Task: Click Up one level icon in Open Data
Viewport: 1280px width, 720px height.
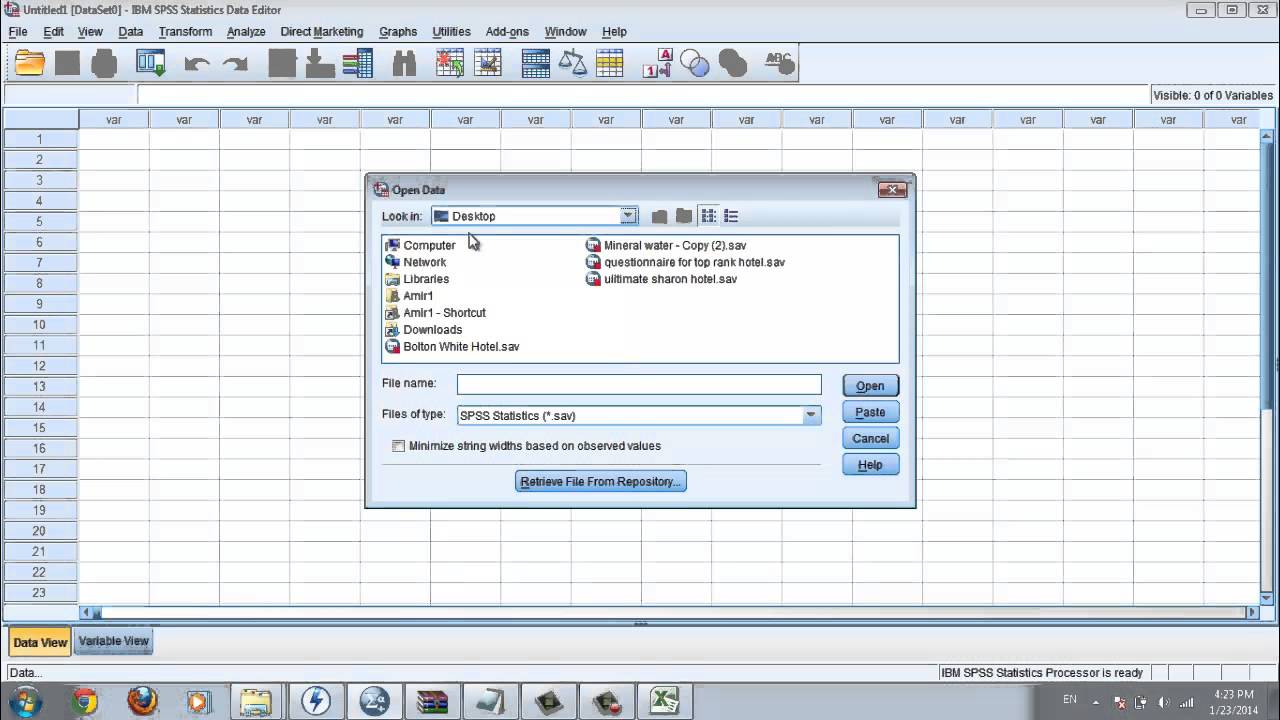Action: (x=659, y=216)
